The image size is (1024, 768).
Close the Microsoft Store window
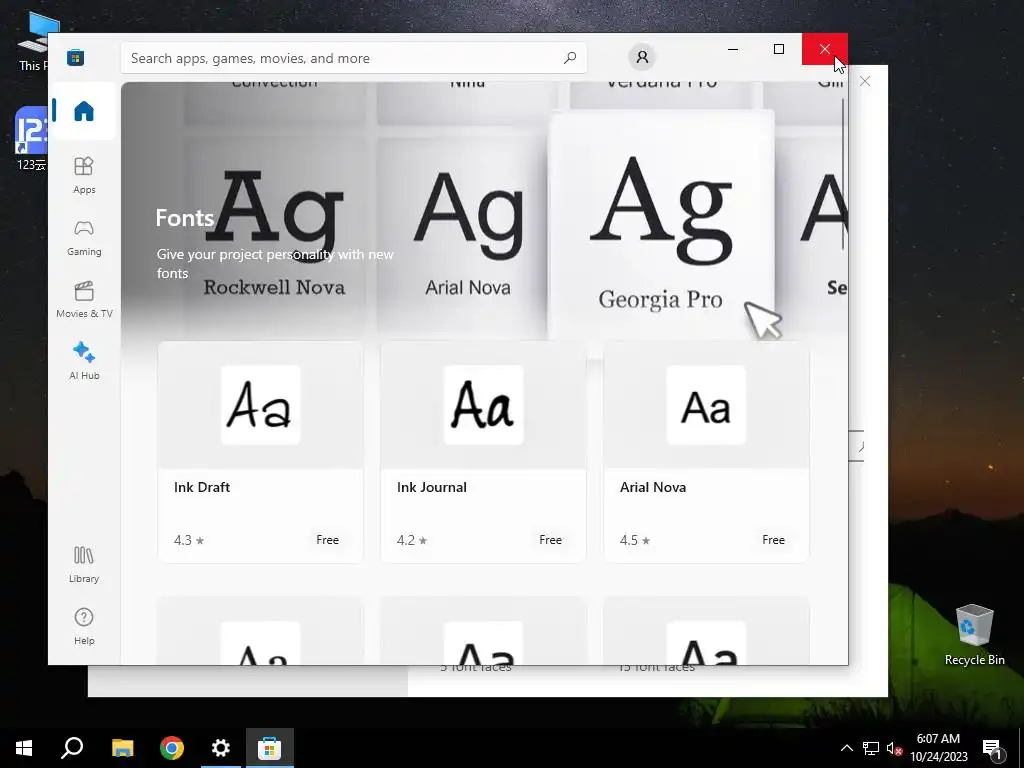click(825, 49)
